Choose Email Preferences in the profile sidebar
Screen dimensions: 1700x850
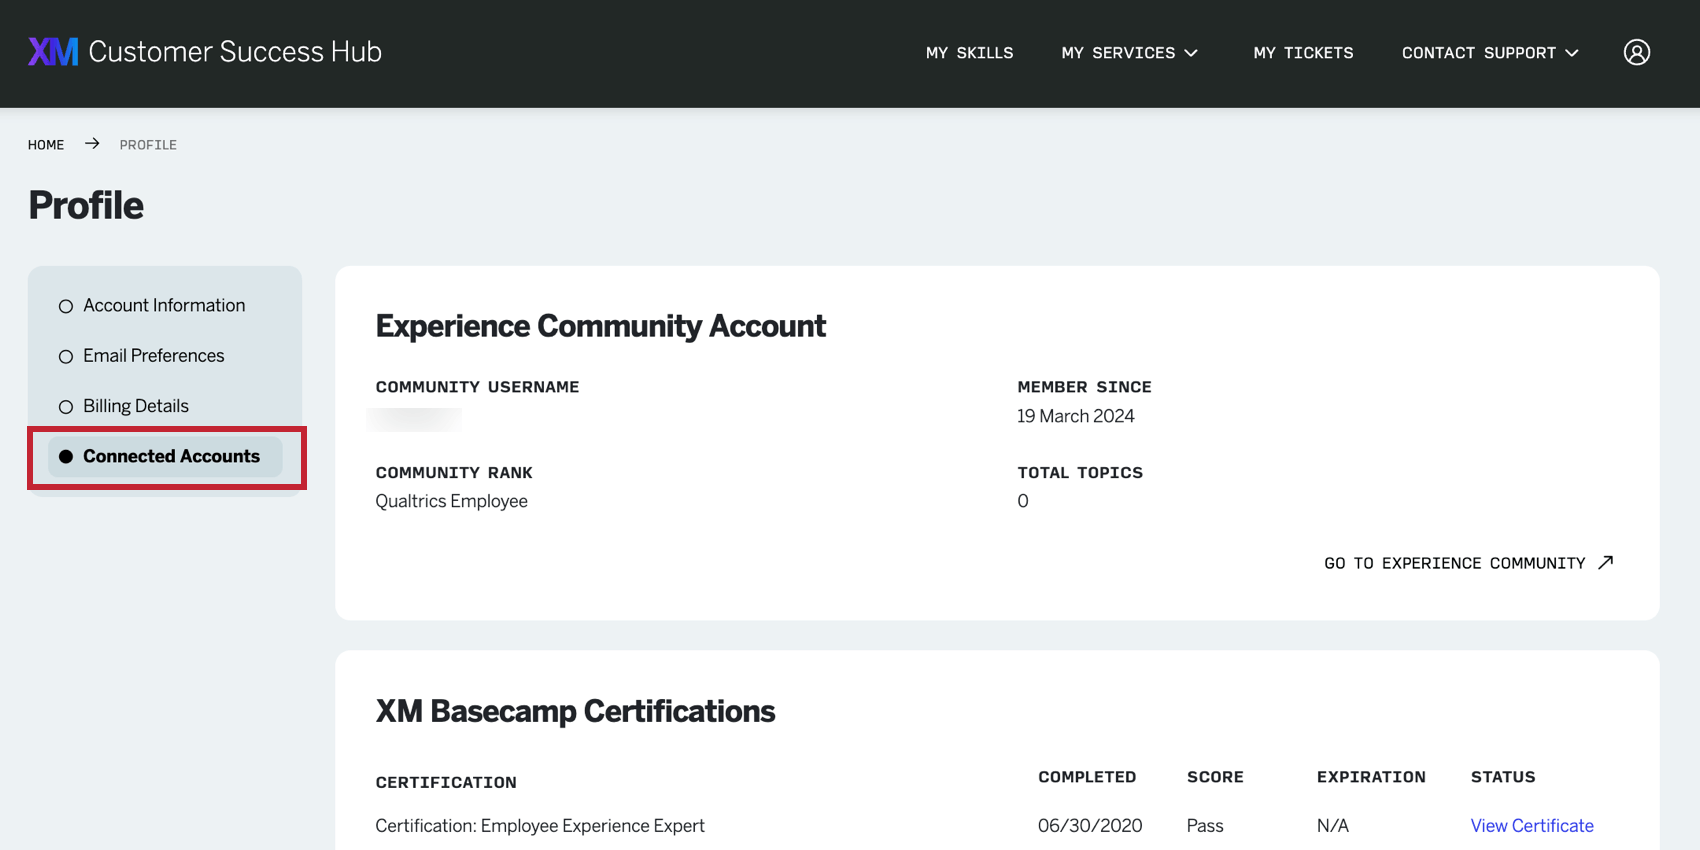(x=153, y=356)
